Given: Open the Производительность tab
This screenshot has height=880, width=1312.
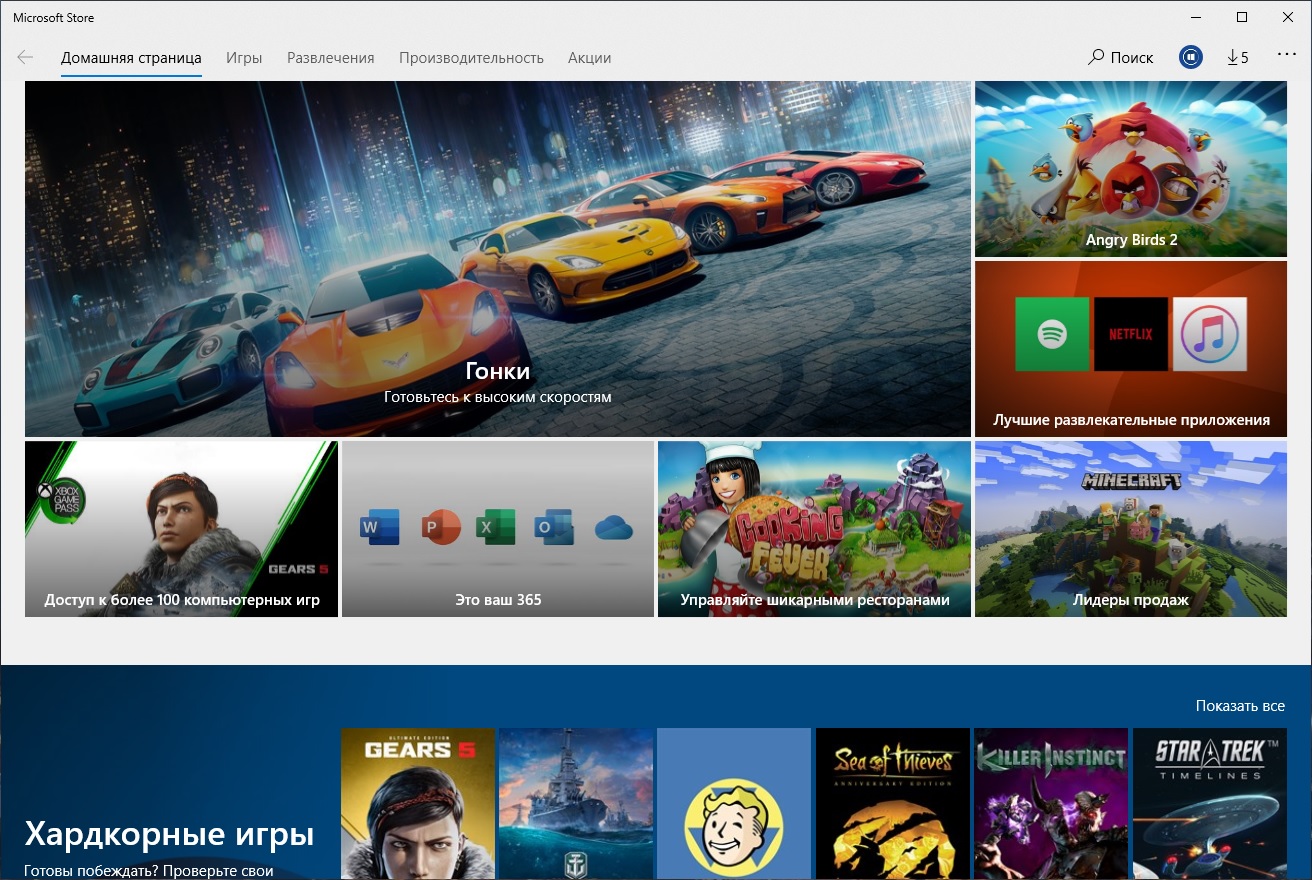Looking at the screenshot, I should 471,58.
